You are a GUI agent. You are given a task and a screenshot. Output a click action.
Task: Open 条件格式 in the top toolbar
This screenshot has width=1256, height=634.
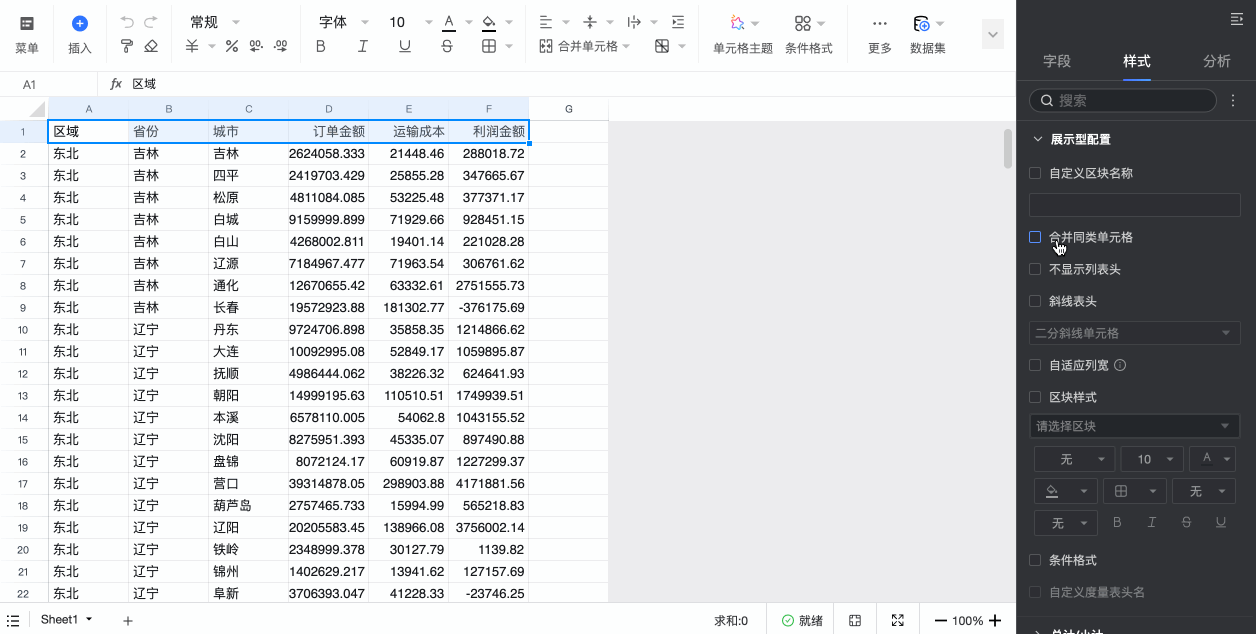[x=809, y=34]
